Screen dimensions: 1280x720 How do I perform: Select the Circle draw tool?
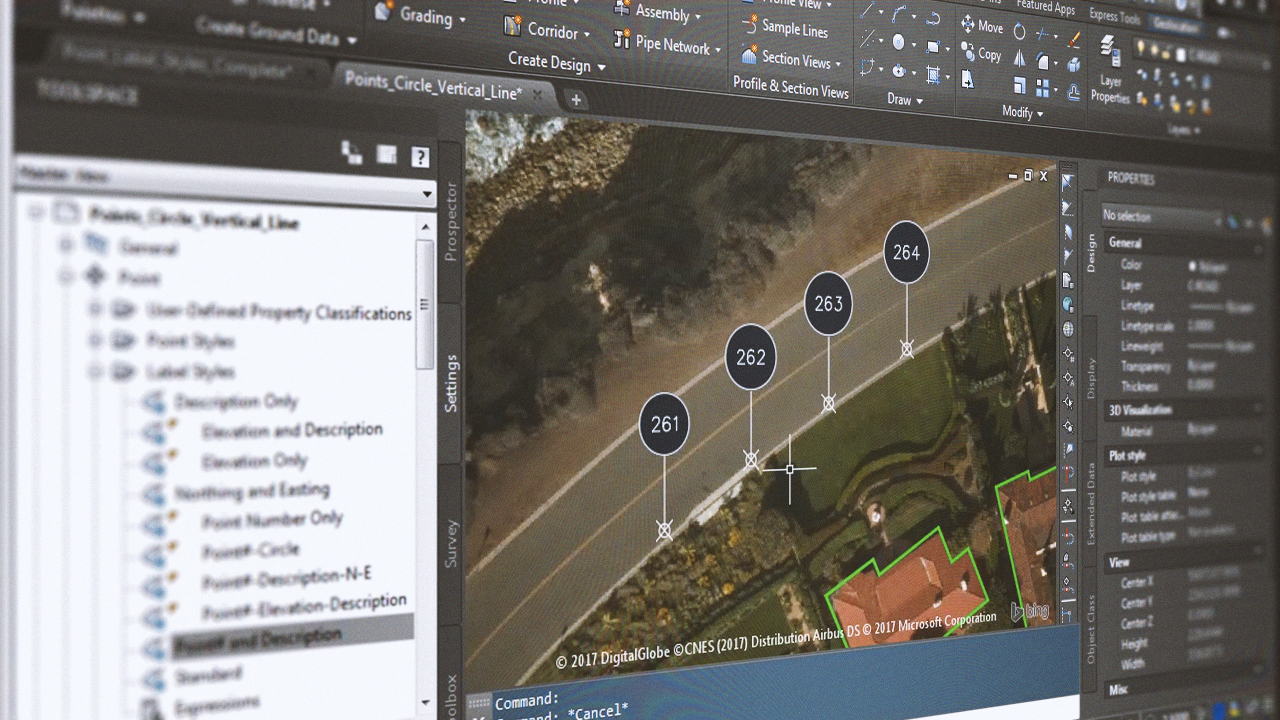pyautogui.click(x=898, y=42)
